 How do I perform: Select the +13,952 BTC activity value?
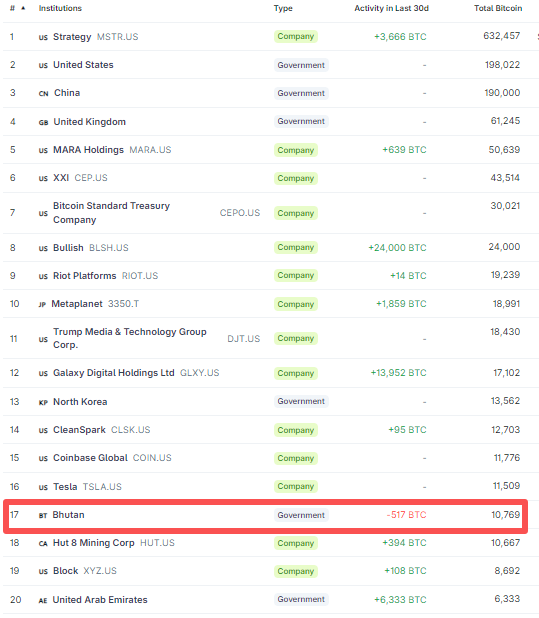(398, 373)
